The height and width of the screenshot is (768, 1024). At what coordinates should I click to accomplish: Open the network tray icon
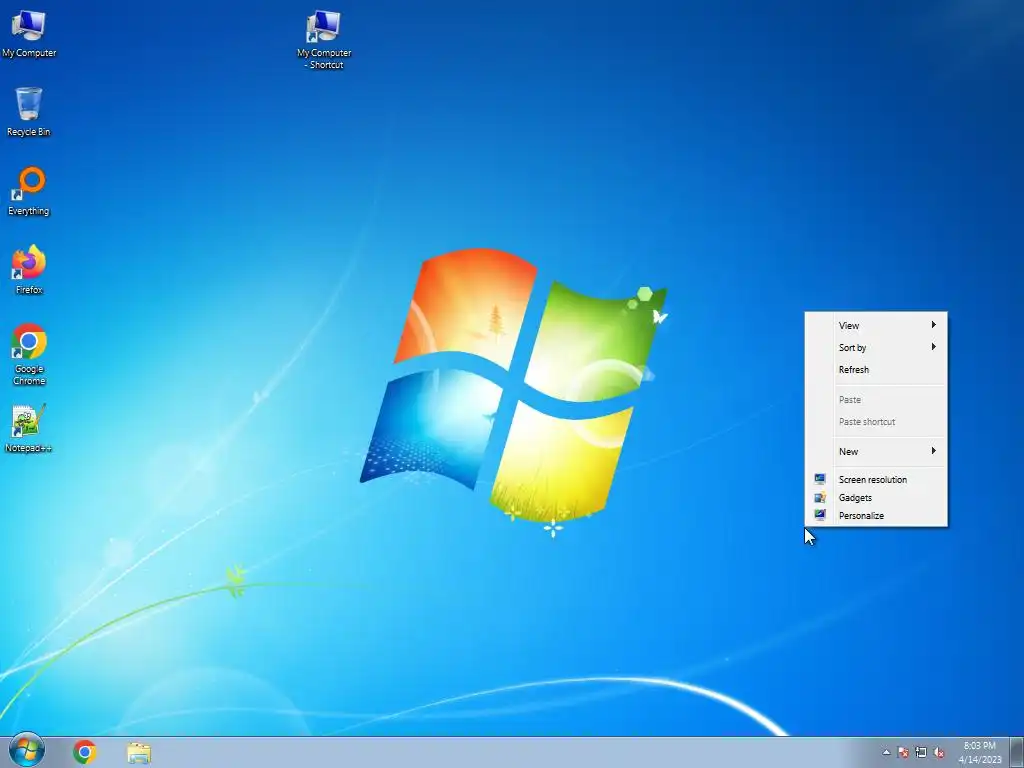click(x=921, y=752)
